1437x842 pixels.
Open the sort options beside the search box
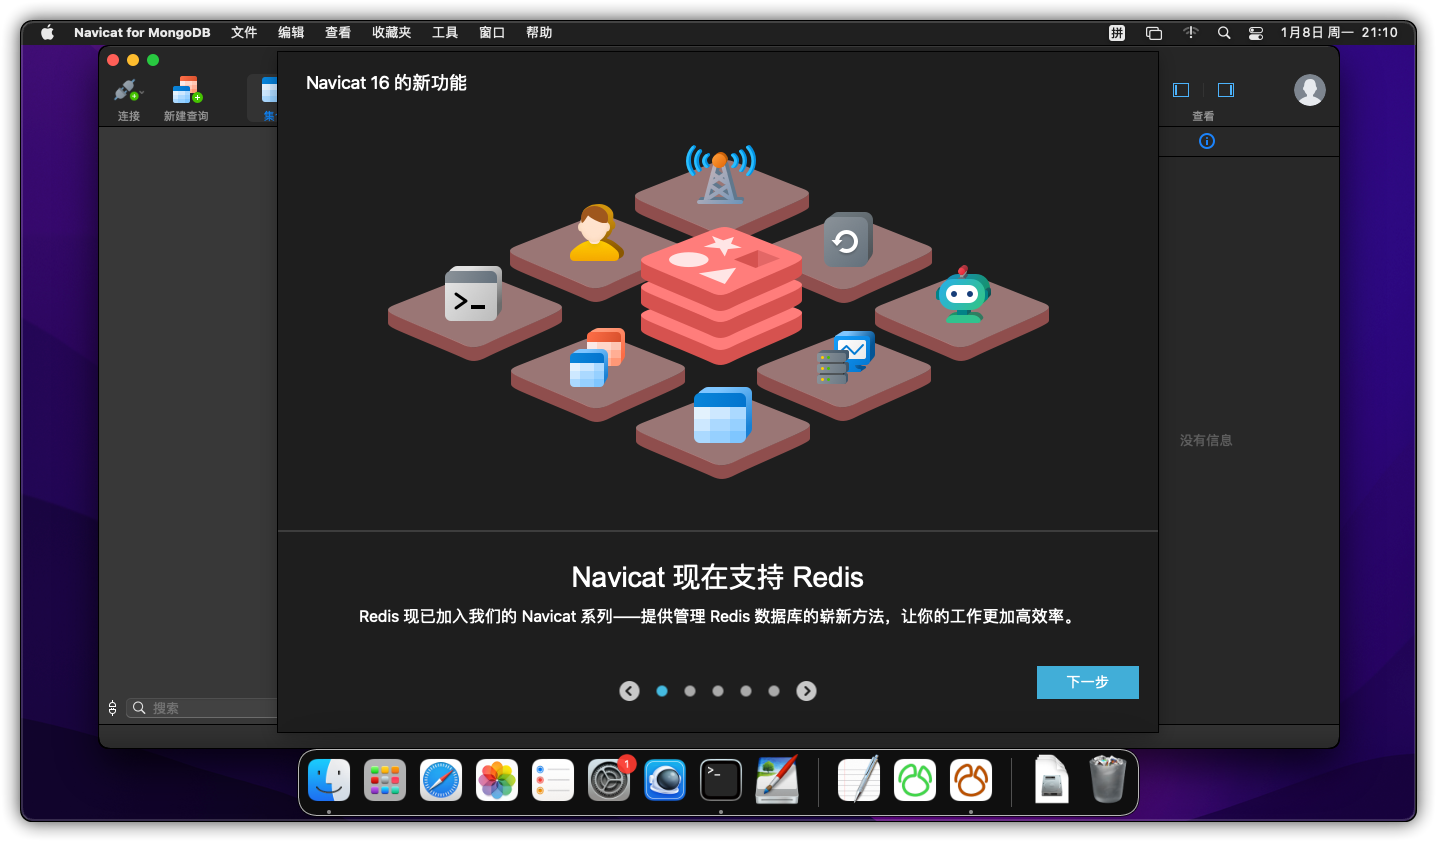tap(112, 707)
